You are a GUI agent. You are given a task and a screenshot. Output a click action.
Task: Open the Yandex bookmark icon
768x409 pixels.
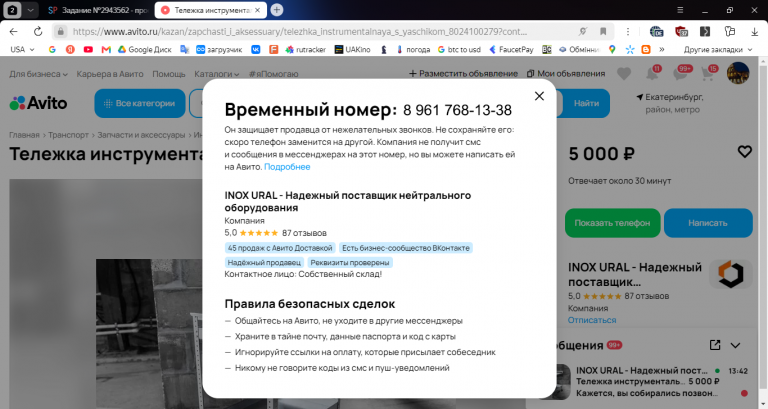pos(70,49)
